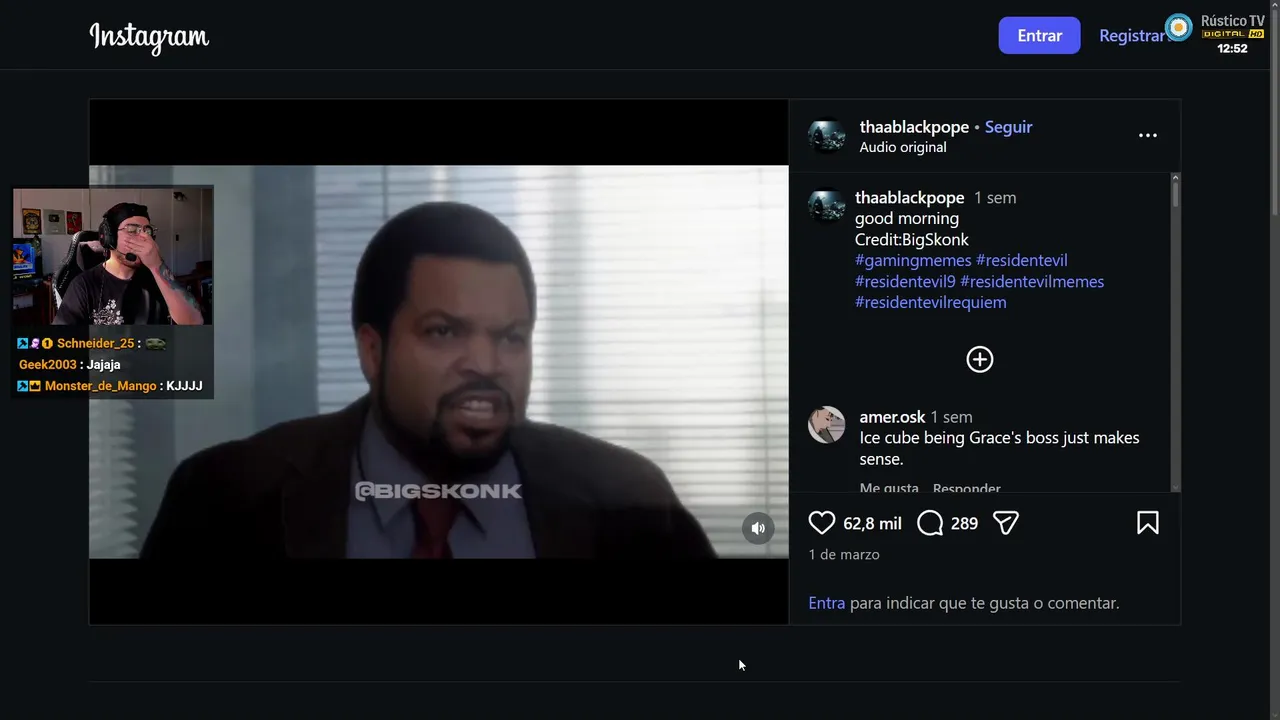The height and width of the screenshot is (720, 1280).
Task: Open thaablackpope username in caption
Action: [x=910, y=198]
